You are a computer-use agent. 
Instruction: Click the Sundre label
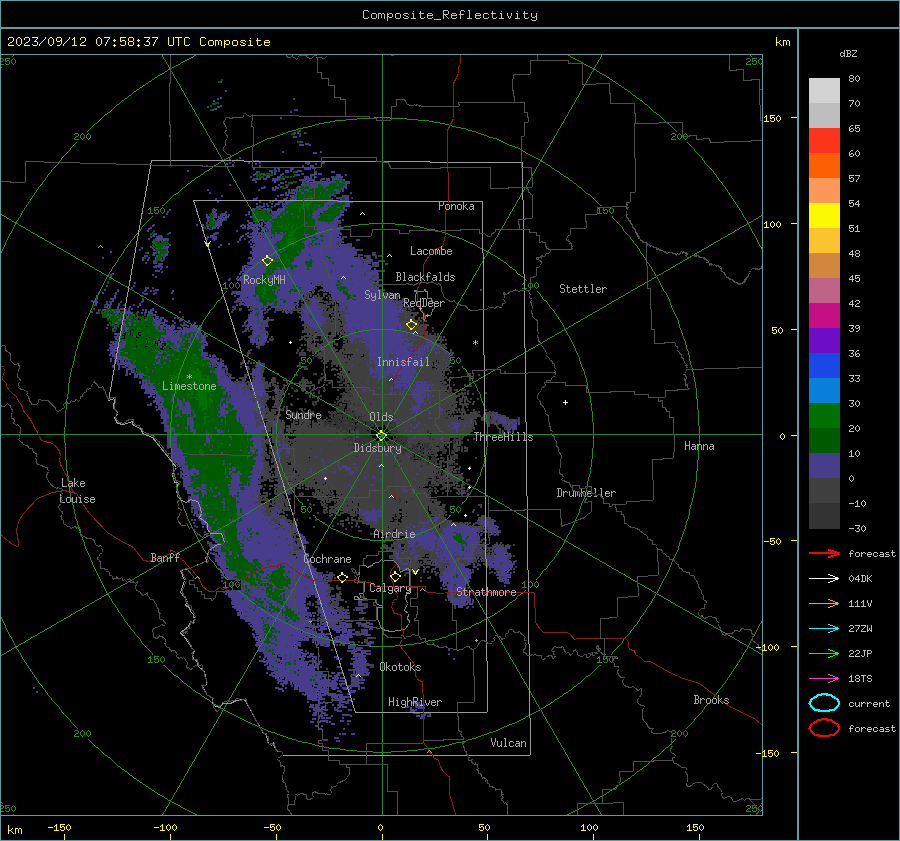pos(303,414)
